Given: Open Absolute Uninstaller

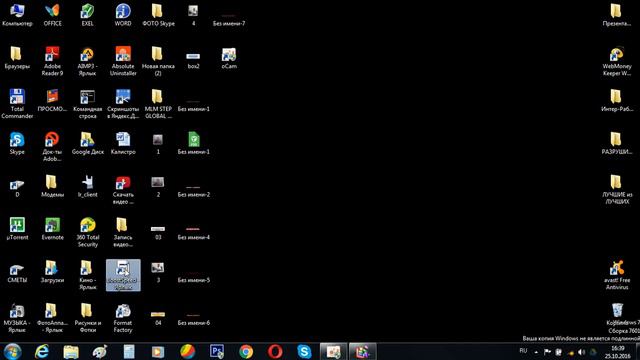Looking at the screenshot, I should pyautogui.click(x=123, y=61).
